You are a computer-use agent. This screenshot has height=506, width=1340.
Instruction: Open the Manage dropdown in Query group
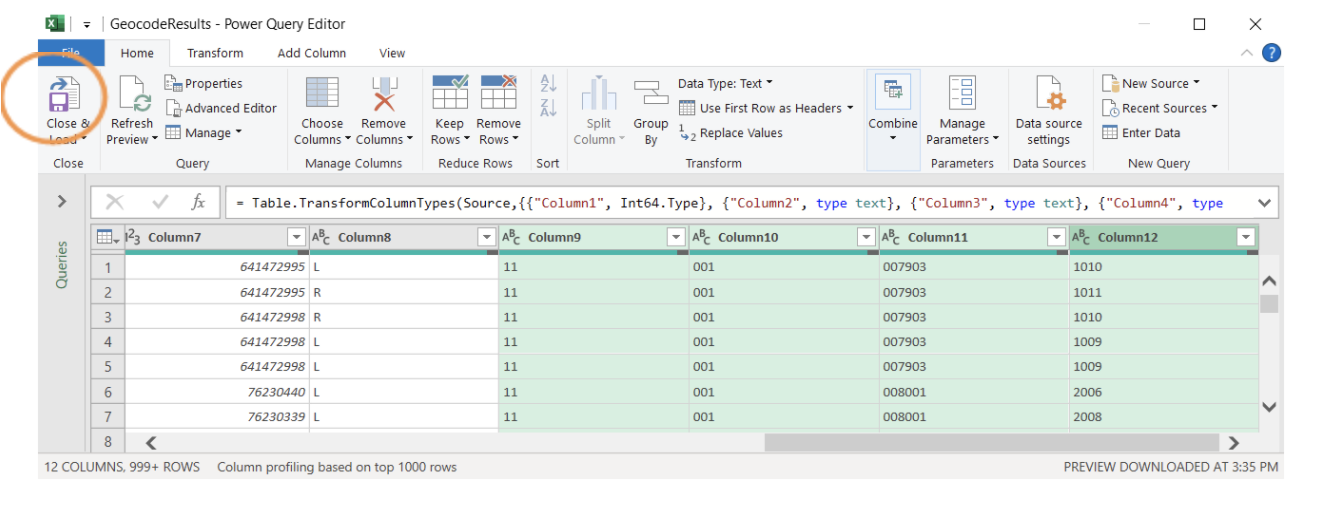point(204,133)
